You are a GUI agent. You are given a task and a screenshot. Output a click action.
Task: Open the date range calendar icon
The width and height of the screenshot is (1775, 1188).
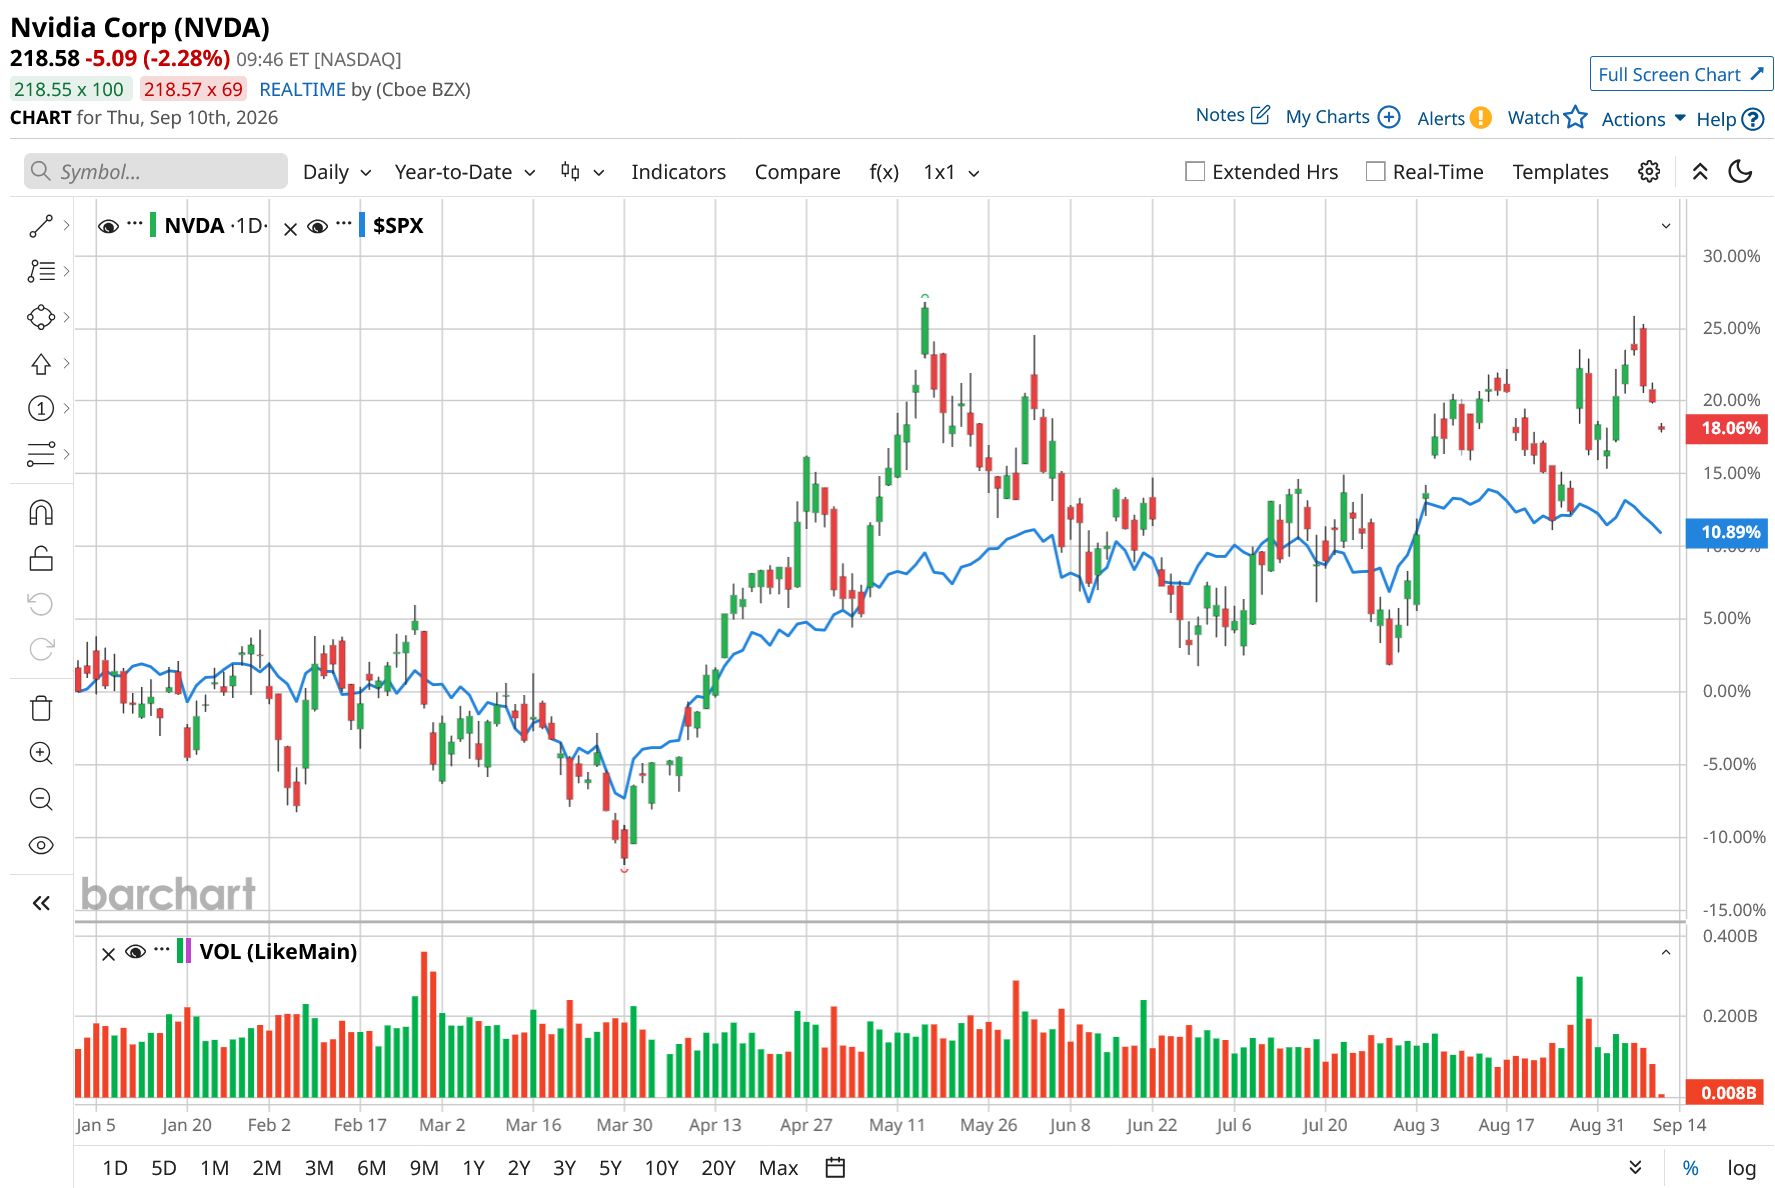coord(836,1167)
